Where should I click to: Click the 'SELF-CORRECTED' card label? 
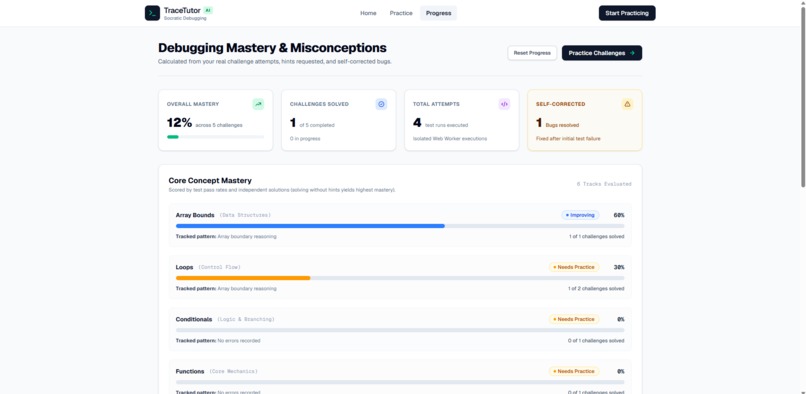click(561, 104)
